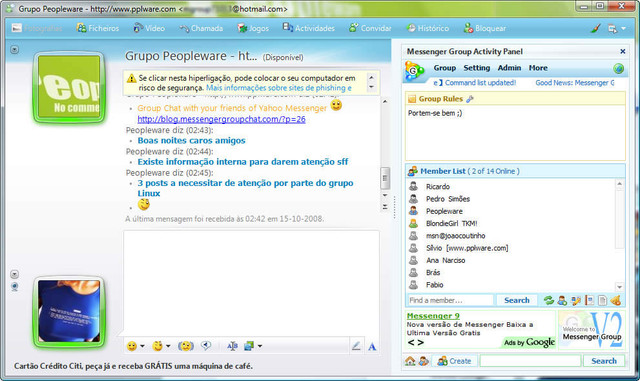Click the paintbrush color scheme icon
This screenshot has height=381, width=640.
click(x=596, y=29)
